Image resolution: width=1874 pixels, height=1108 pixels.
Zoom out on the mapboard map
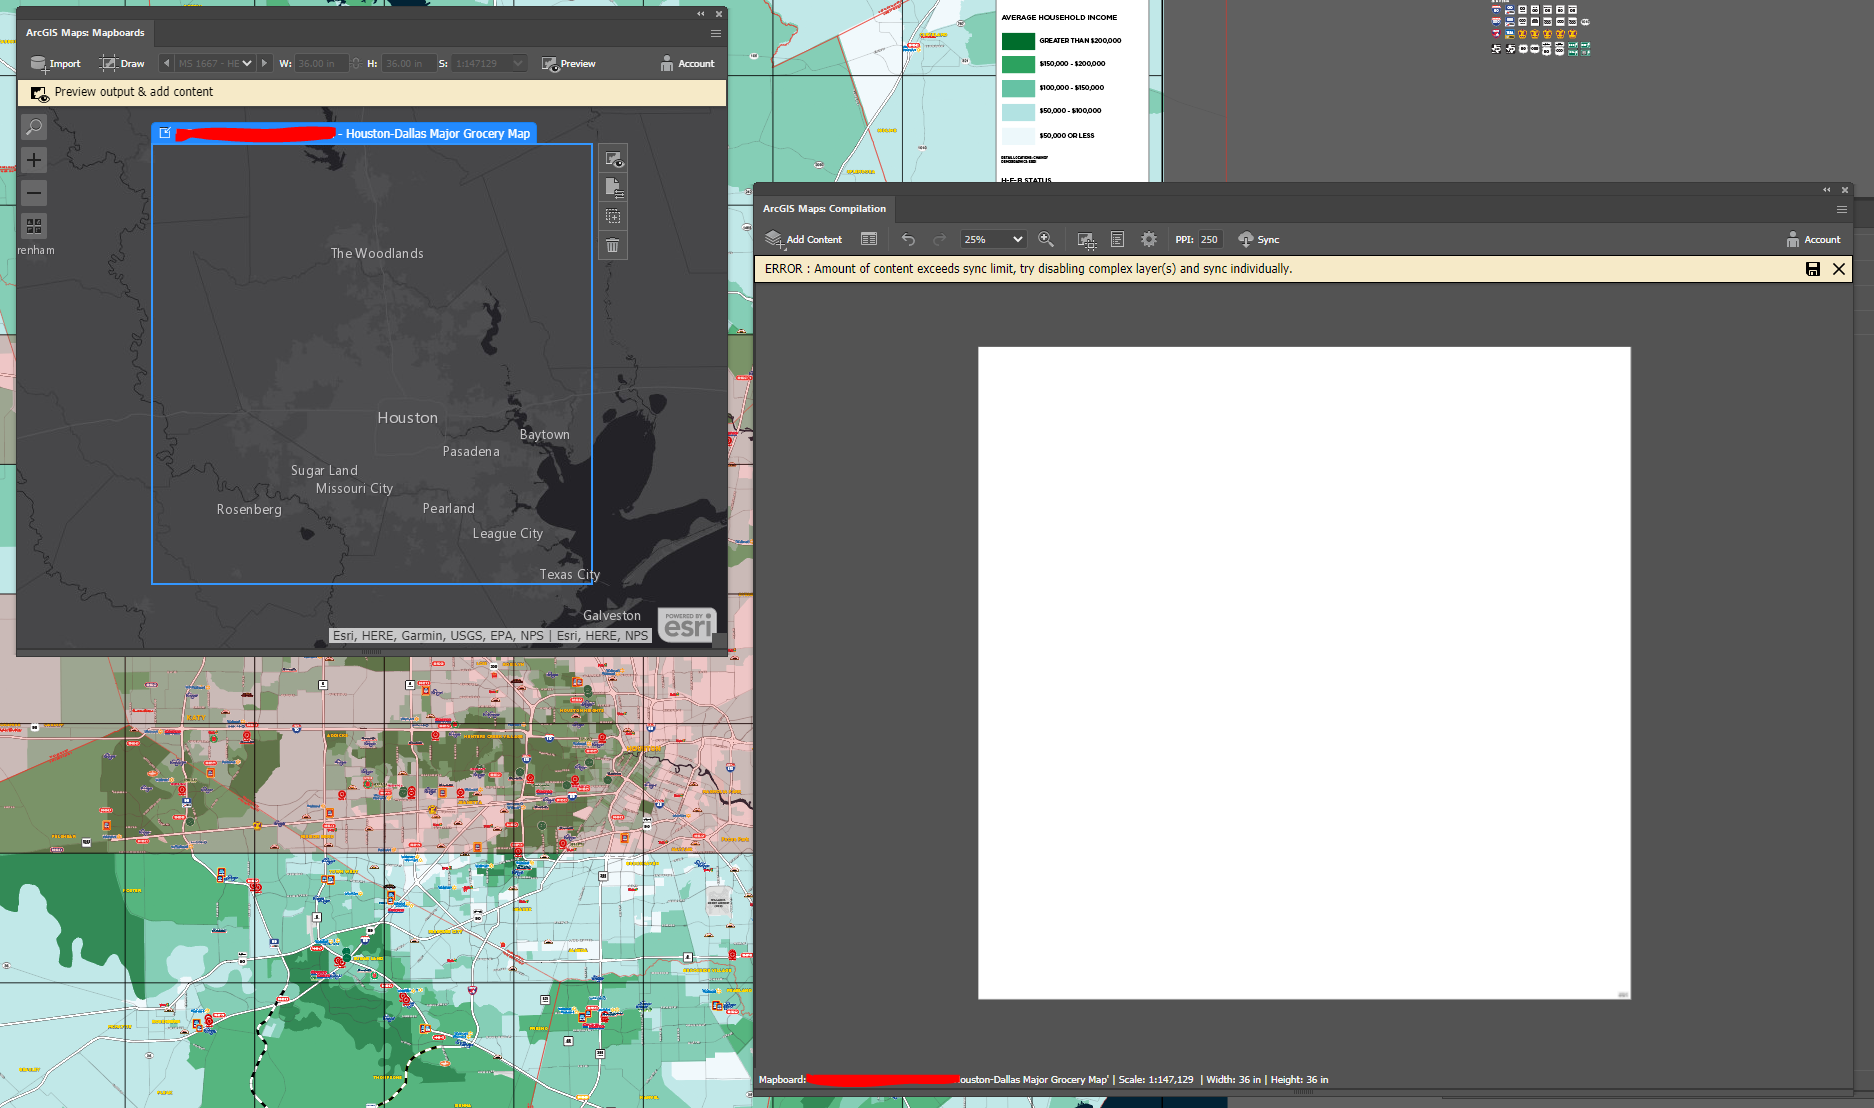click(34, 193)
